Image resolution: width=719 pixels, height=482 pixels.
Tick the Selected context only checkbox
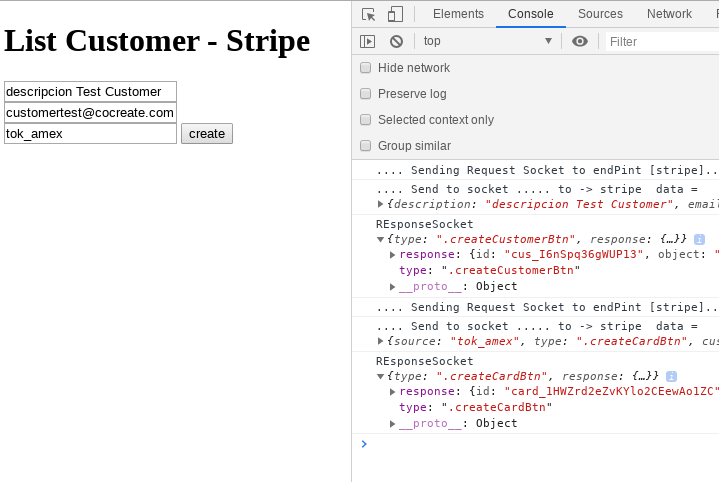(x=366, y=120)
